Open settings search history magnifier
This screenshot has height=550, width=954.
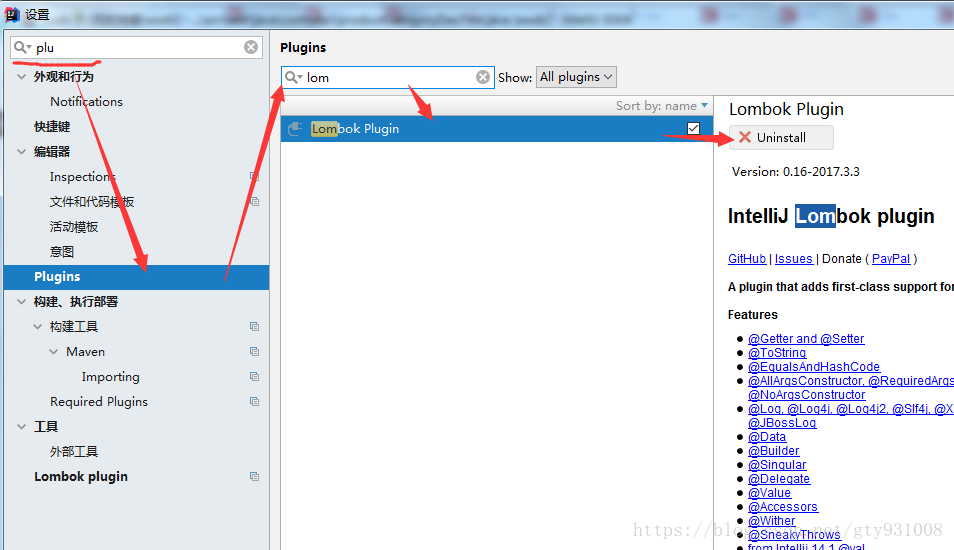point(22,47)
